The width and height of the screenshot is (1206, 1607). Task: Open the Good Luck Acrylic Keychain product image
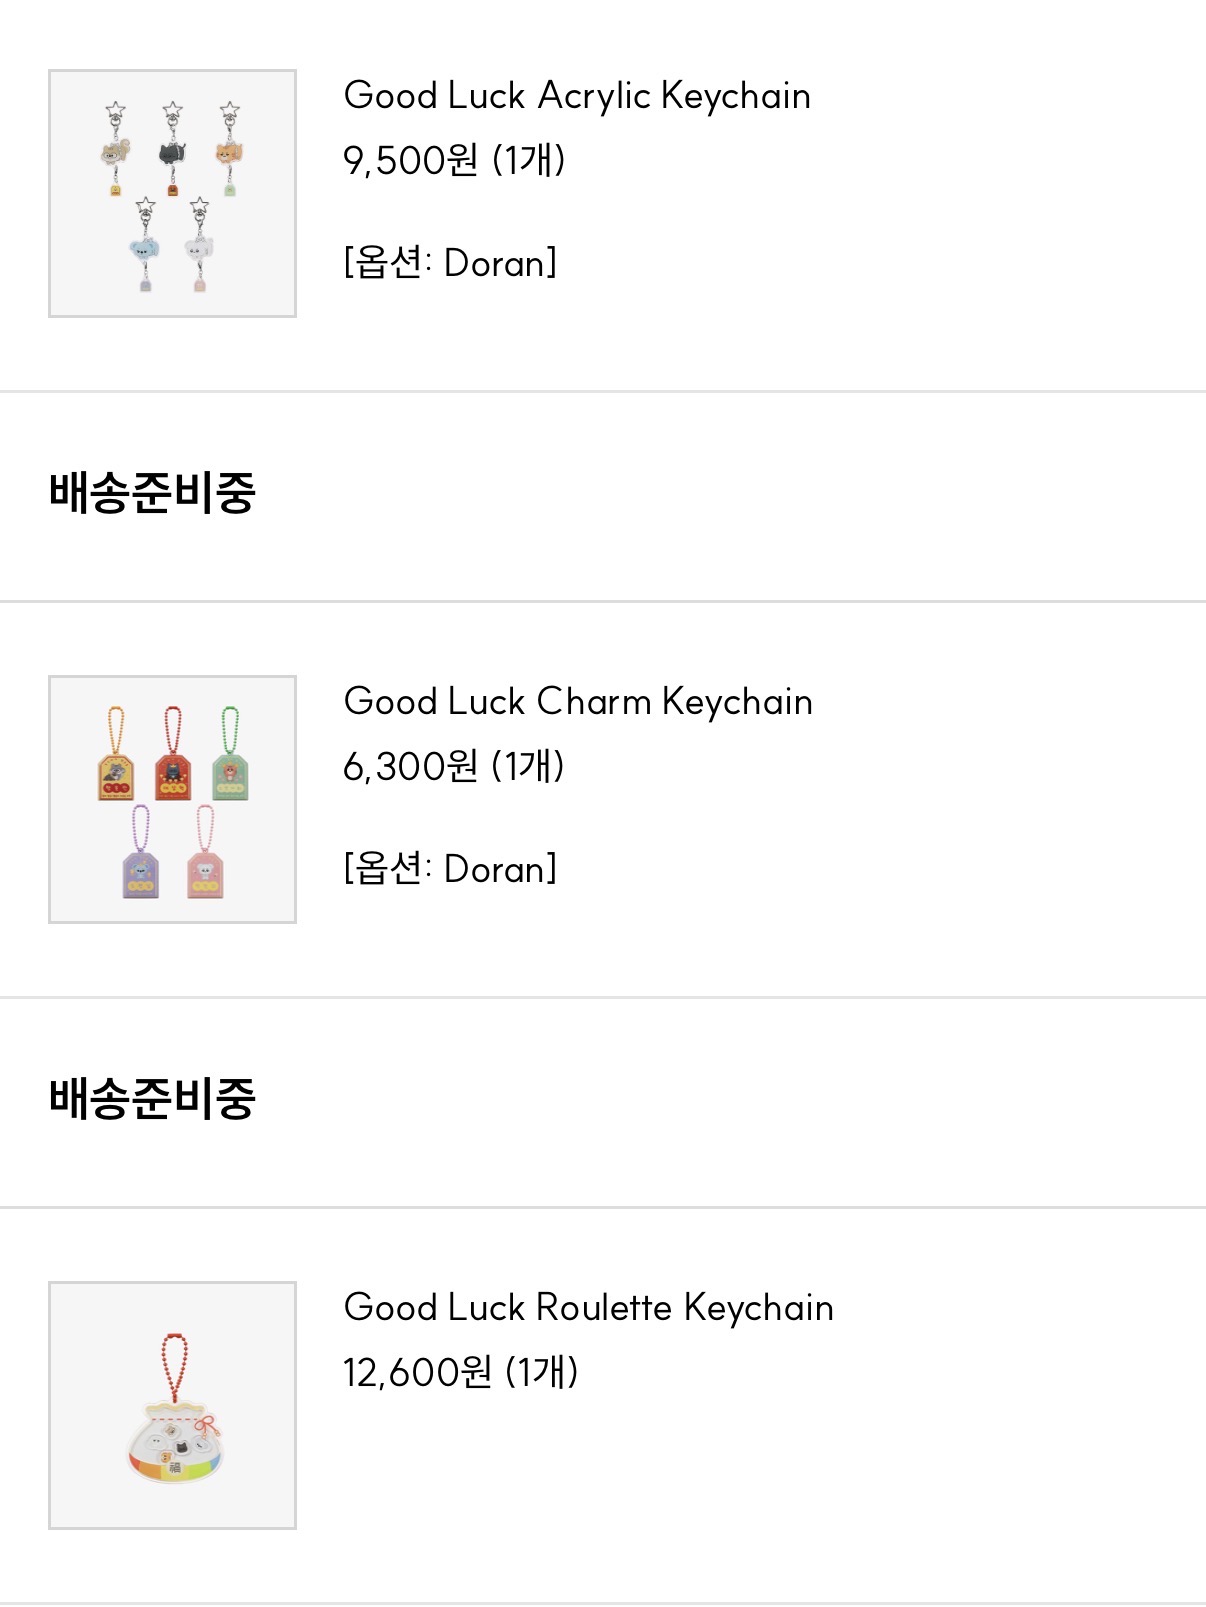[172, 193]
